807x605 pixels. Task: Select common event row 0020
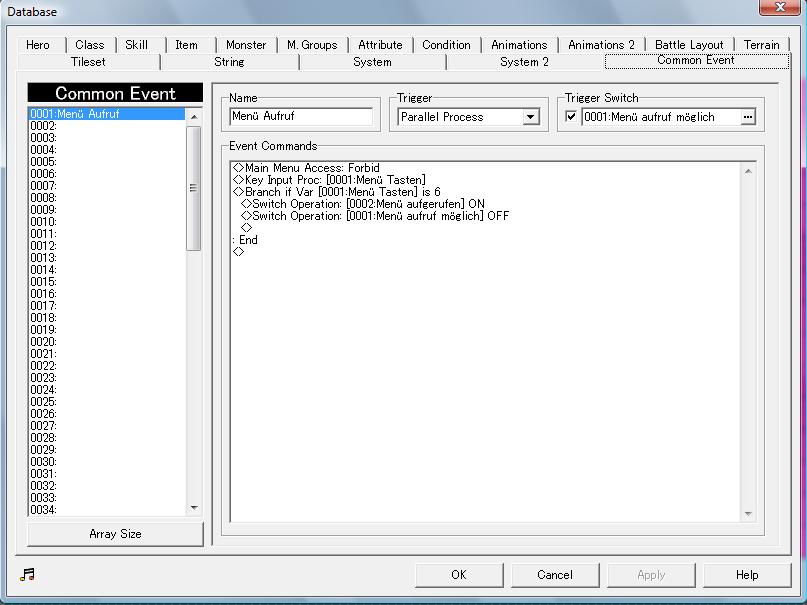click(x=107, y=342)
